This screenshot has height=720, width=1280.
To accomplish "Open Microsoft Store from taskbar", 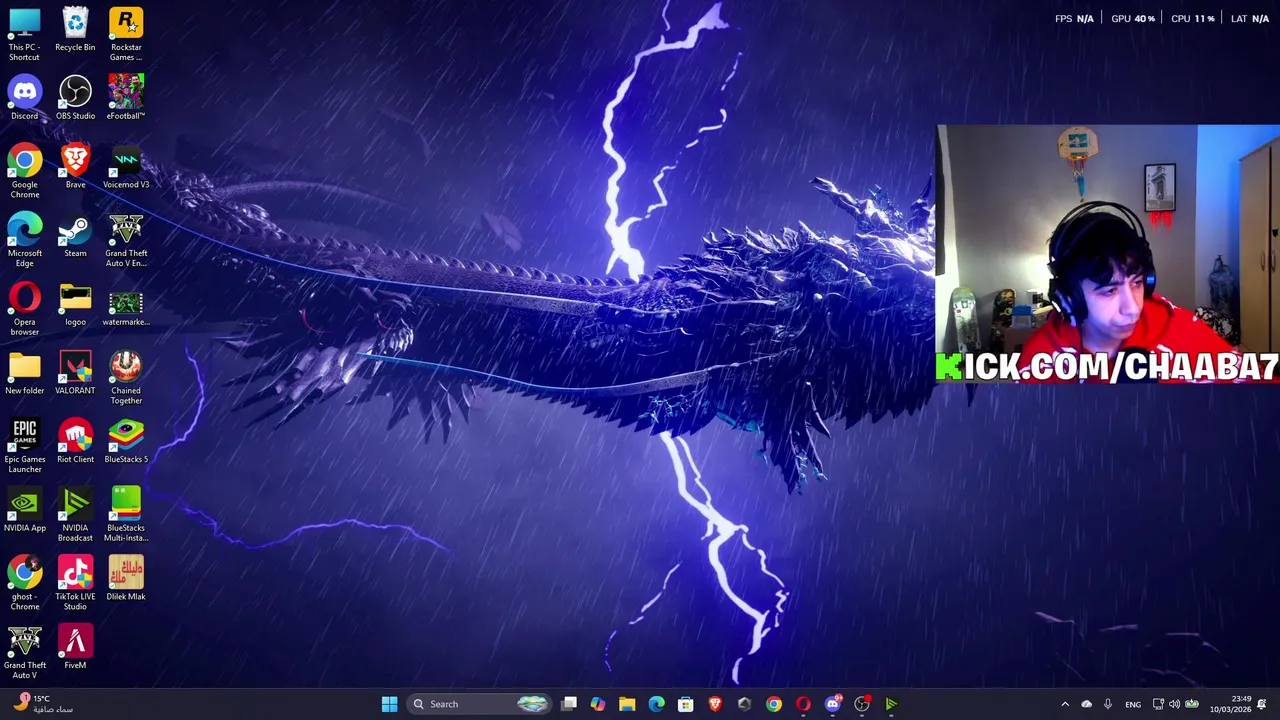I will (686, 704).
